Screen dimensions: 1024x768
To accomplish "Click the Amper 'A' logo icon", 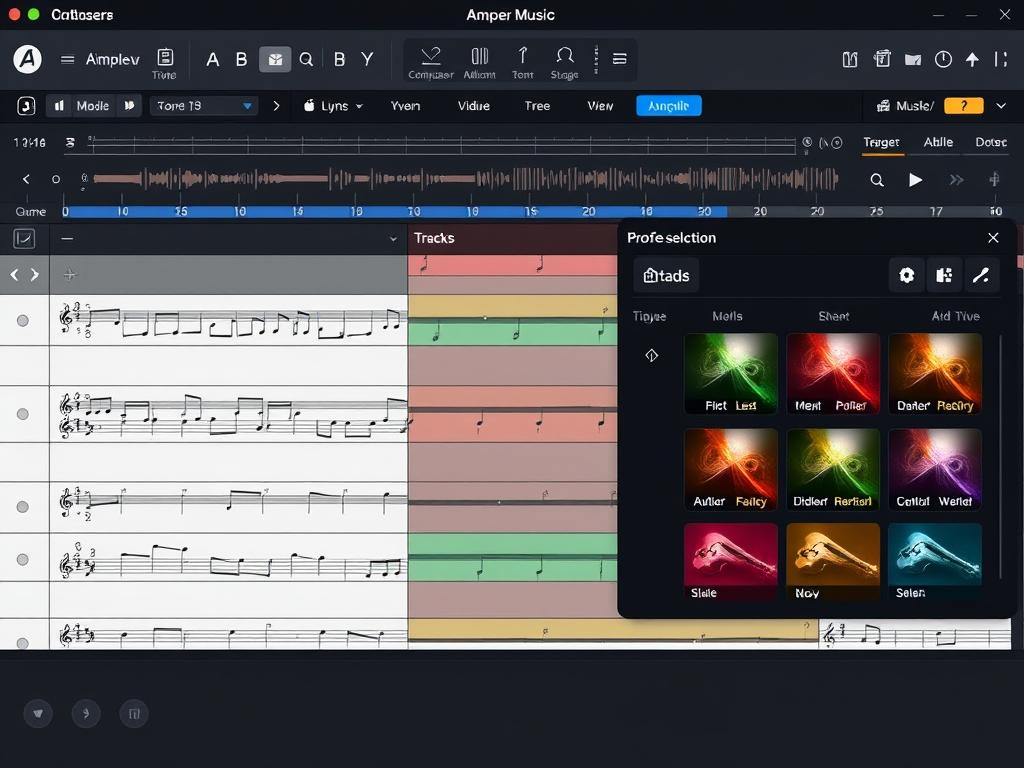I will [27, 59].
